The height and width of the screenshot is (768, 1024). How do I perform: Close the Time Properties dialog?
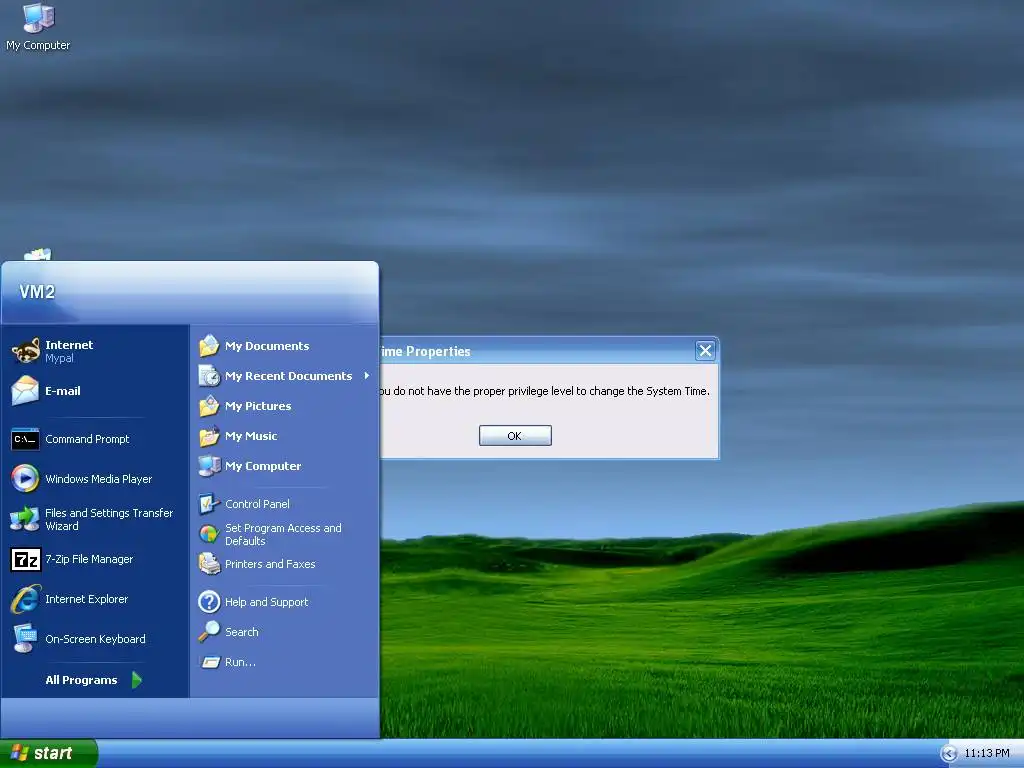pos(705,351)
